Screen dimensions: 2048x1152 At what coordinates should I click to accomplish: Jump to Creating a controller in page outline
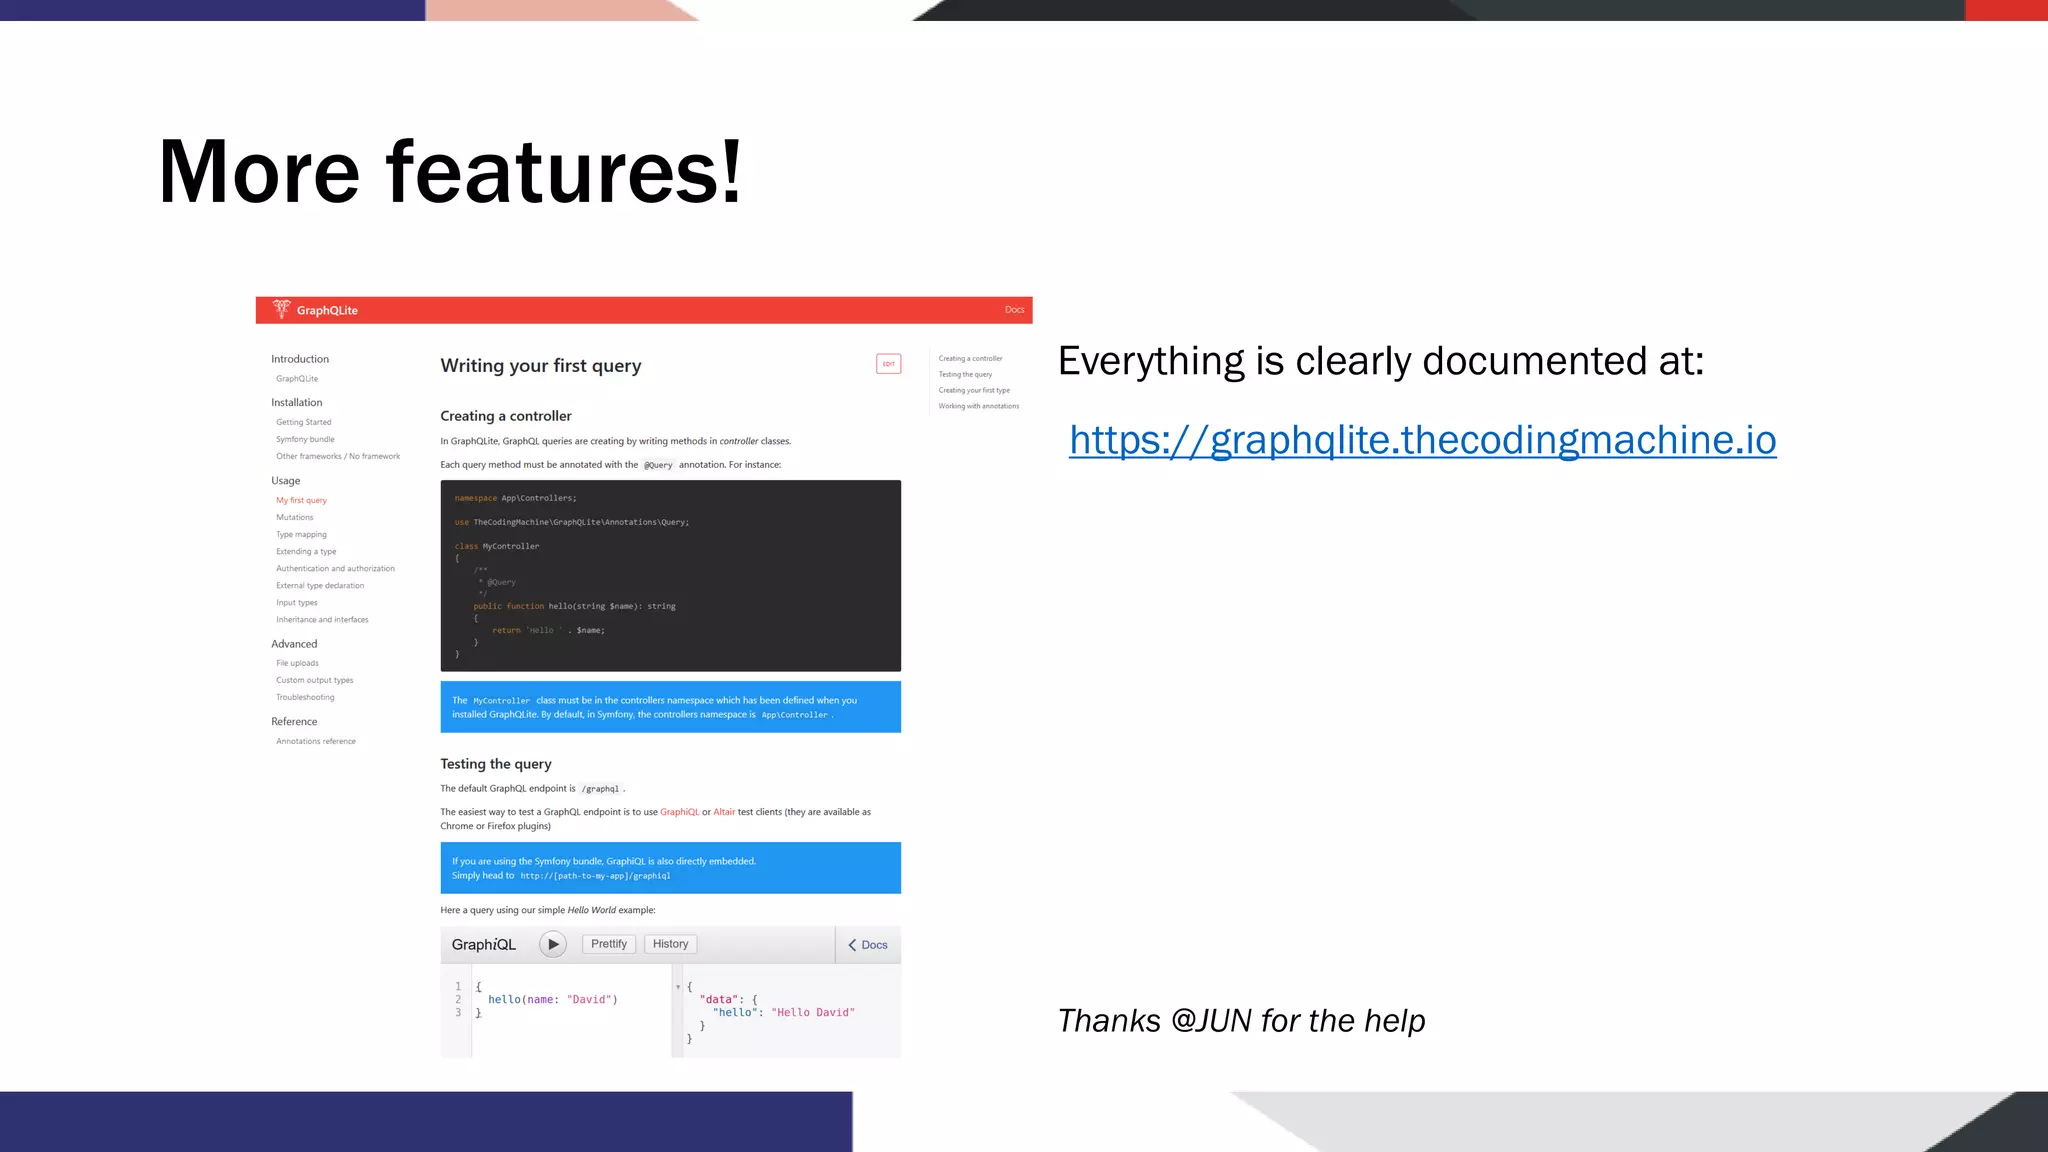pos(970,358)
